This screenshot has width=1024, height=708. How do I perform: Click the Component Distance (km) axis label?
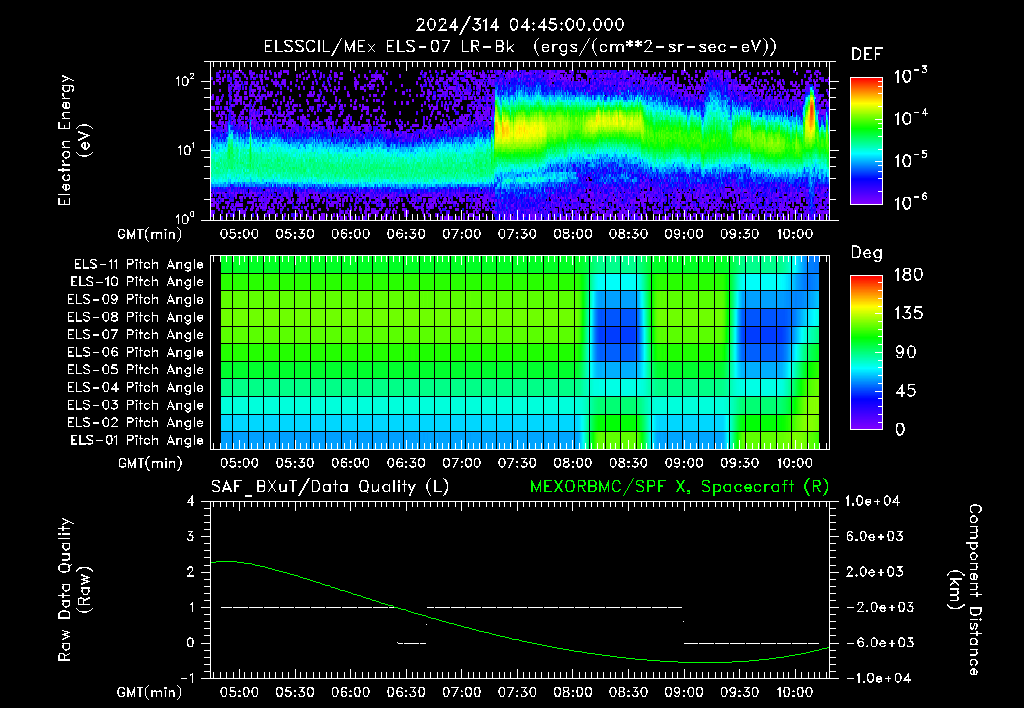965,589
